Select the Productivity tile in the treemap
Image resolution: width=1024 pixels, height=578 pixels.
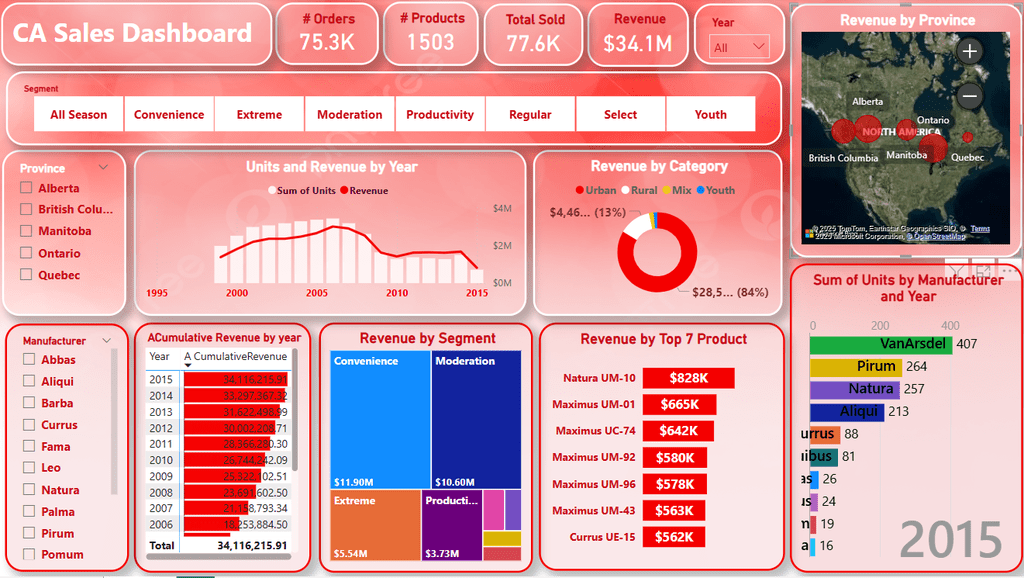tap(452, 525)
